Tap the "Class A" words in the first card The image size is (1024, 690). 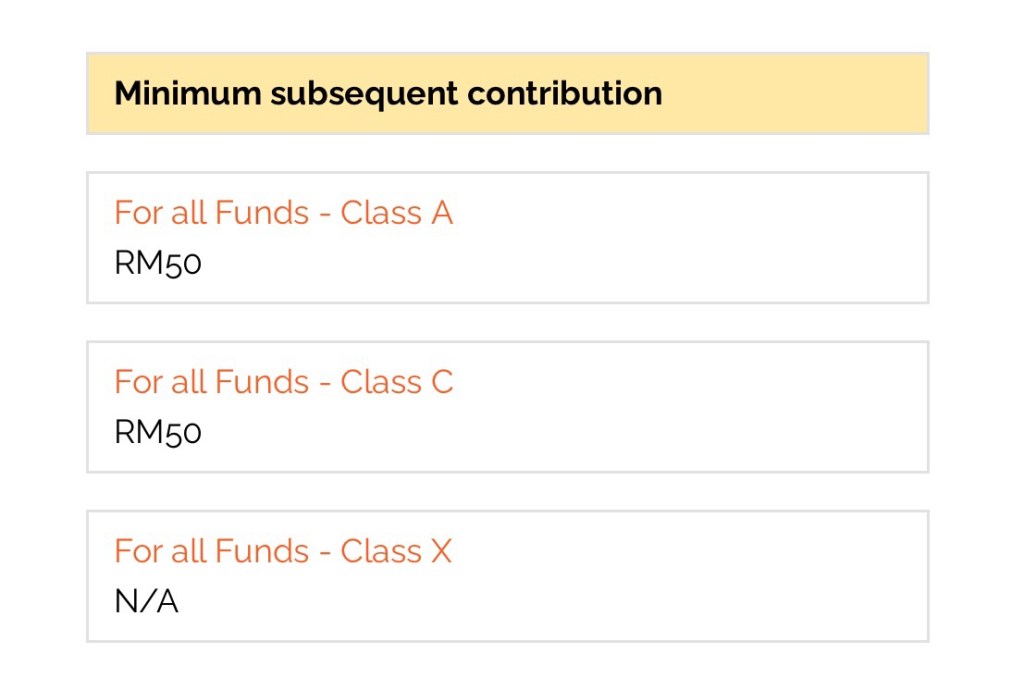click(397, 213)
